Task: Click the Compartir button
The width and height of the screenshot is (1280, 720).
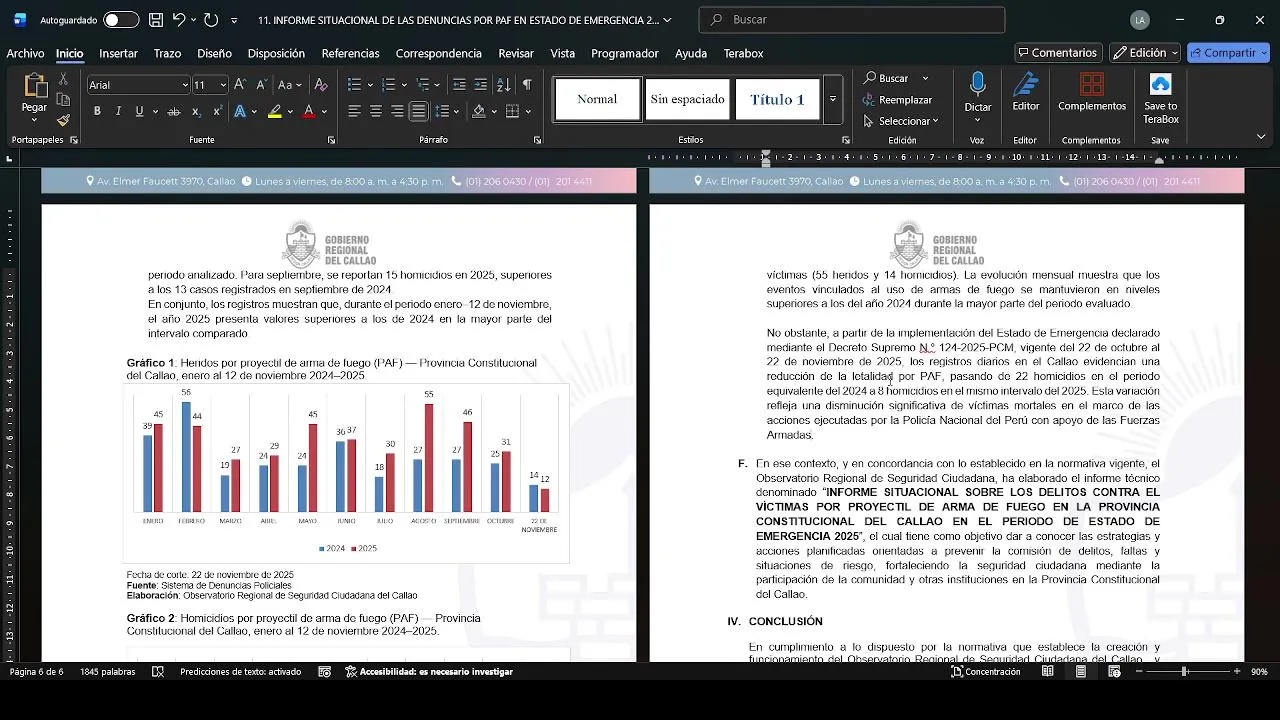Action: pos(1228,53)
